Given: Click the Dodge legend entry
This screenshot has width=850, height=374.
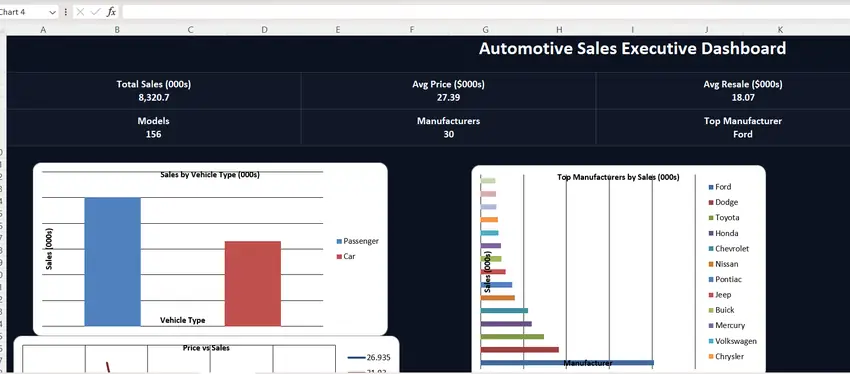Looking at the screenshot, I should coord(723,202).
